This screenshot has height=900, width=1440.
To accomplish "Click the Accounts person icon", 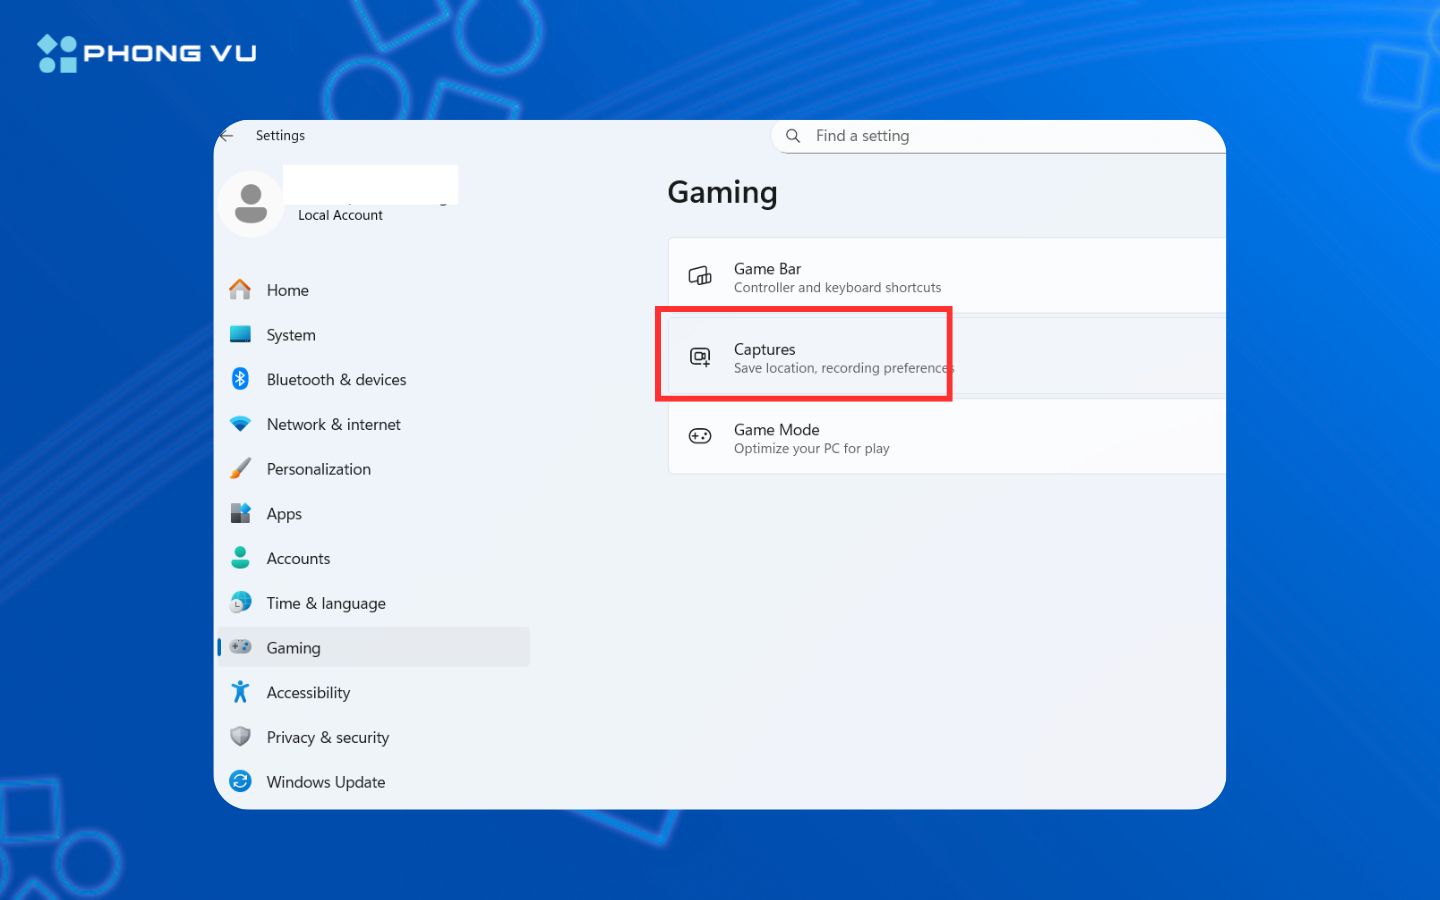I will tap(241, 558).
